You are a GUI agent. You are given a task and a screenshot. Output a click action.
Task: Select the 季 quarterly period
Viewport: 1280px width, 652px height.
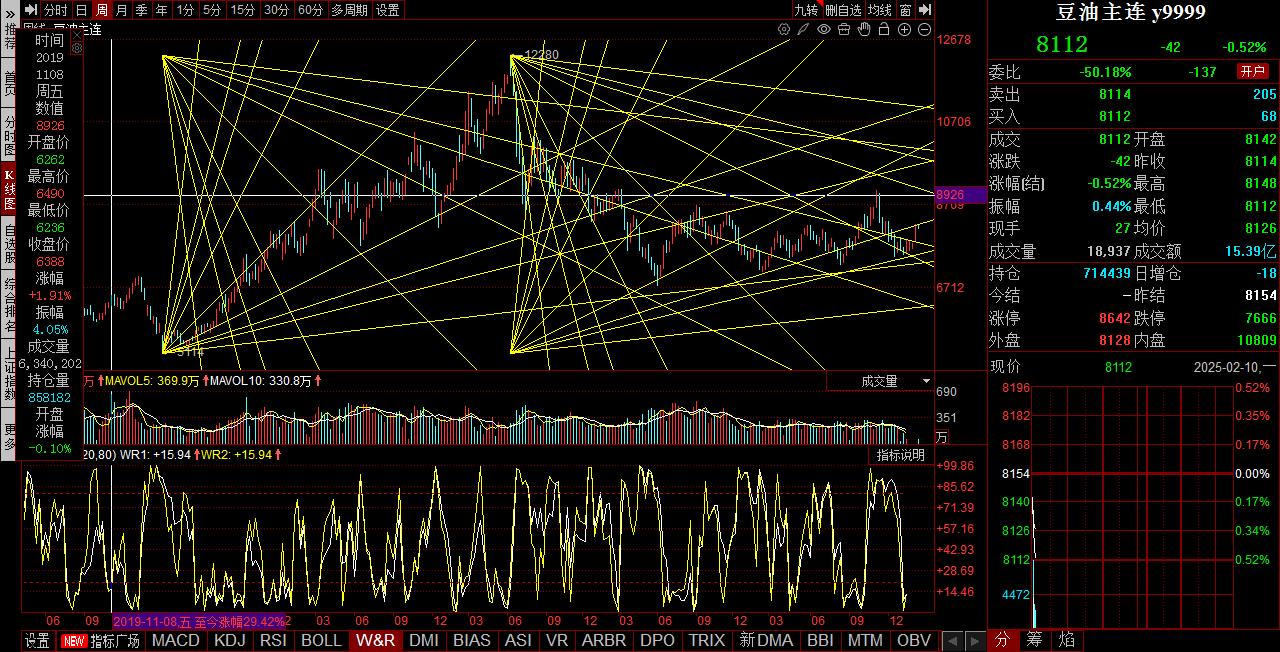tap(142, 10)
